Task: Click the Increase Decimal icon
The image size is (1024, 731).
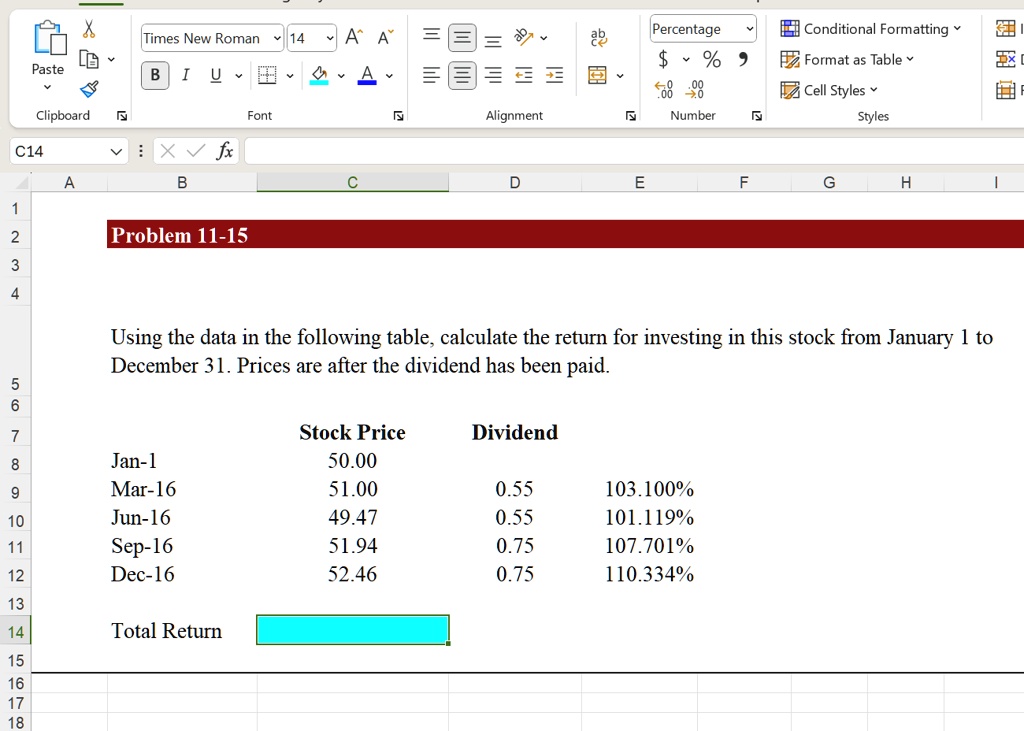Action: [x=664, y=89]
